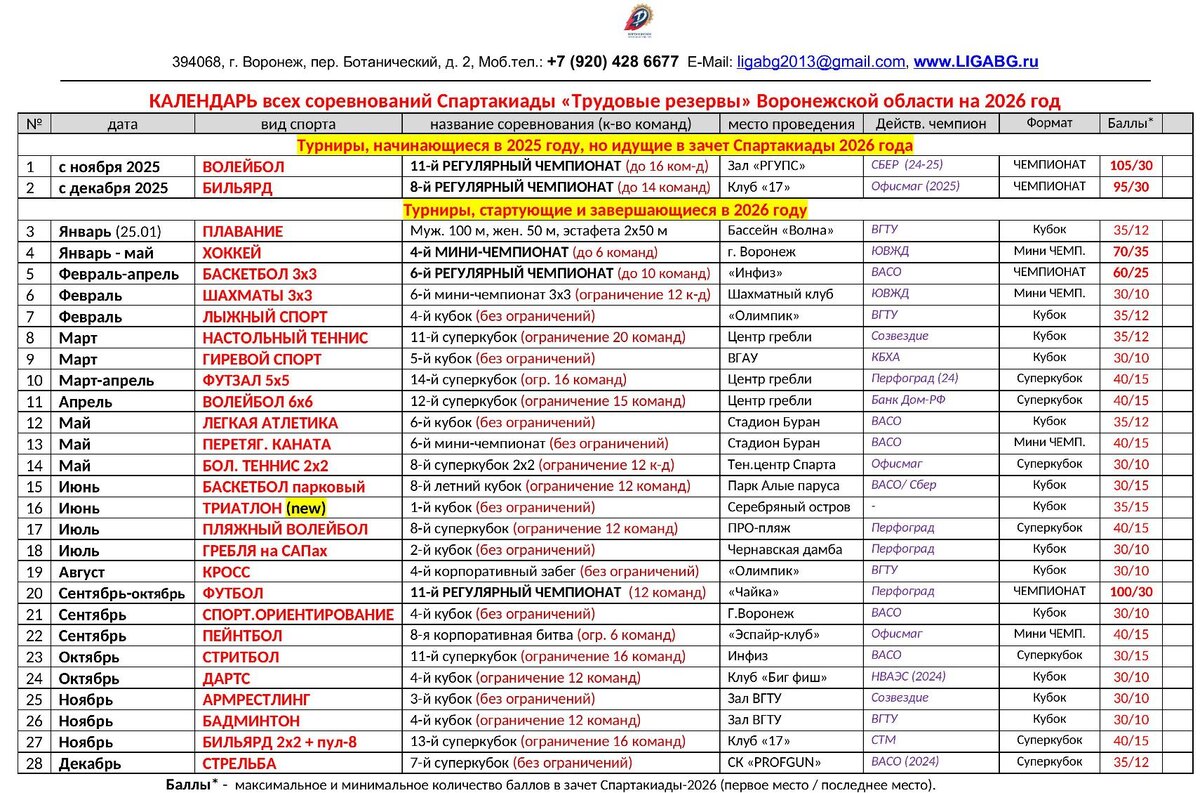Click champion 'Банк Дом-РФ'
The image size is (1200, 793).
click(911, 398)
